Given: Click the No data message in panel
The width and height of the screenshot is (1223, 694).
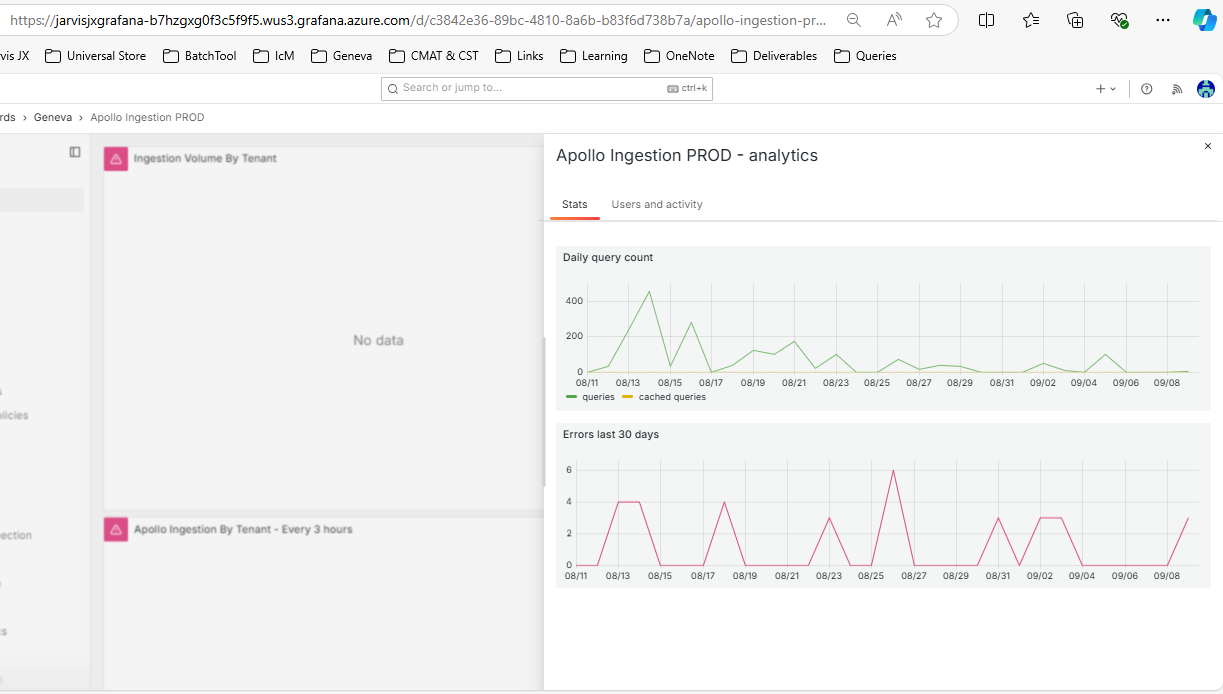Looking at the screenshot, I should (378, 340).
